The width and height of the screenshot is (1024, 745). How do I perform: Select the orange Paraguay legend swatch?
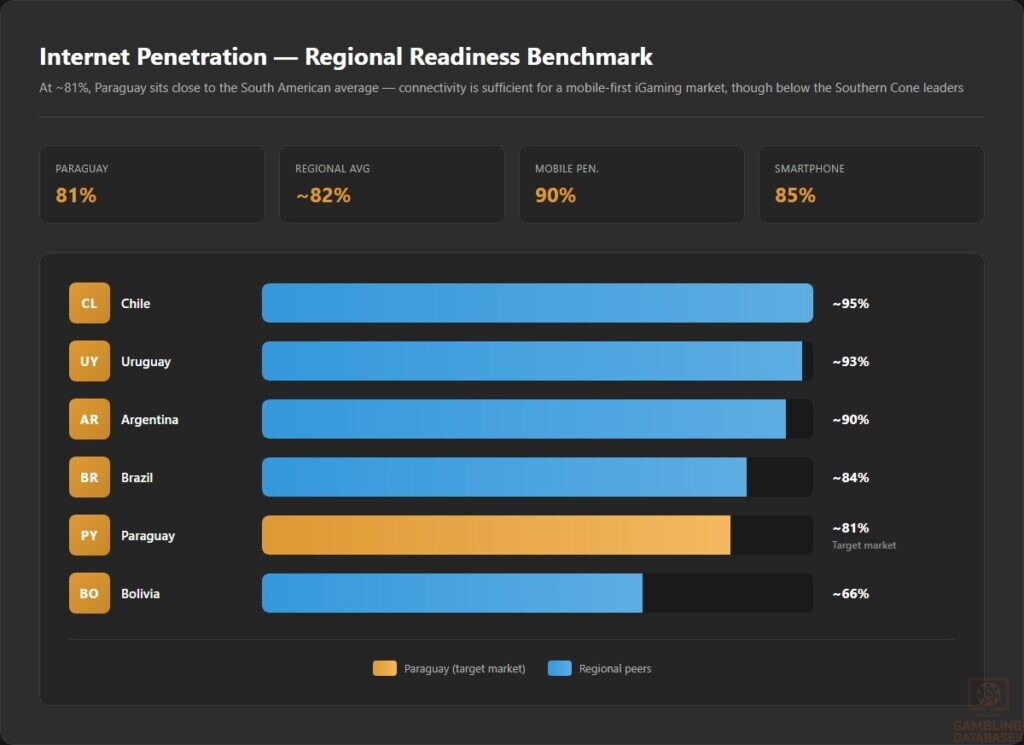click(385, 669)
